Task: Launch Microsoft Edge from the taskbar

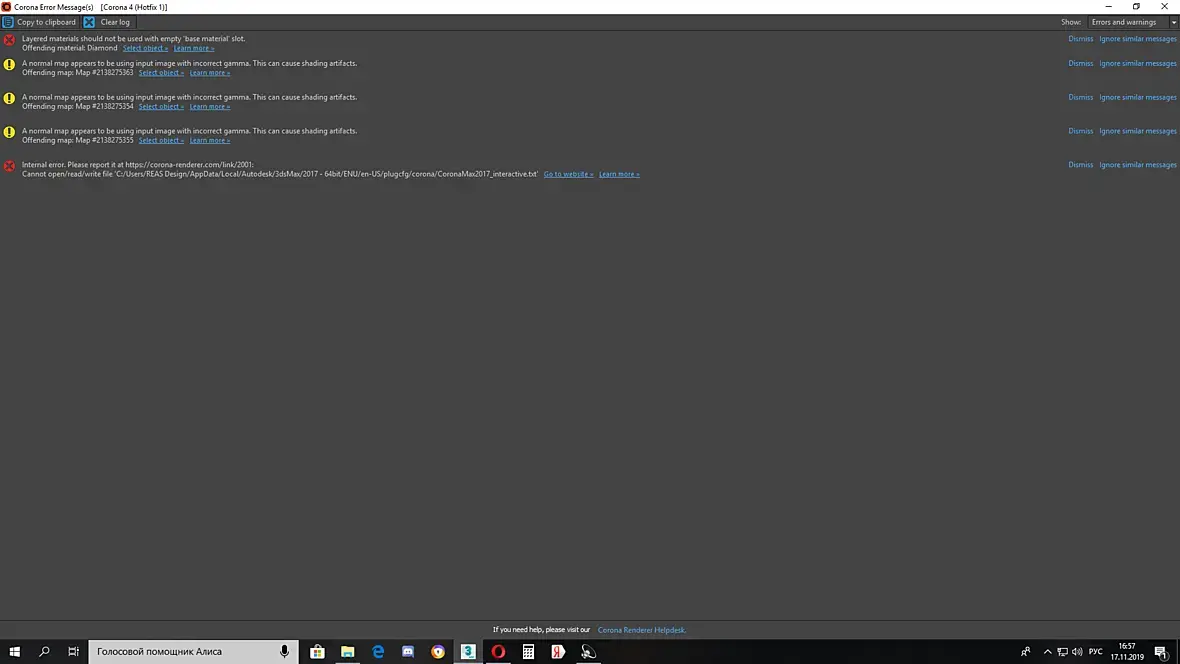Action: [378, 651]
